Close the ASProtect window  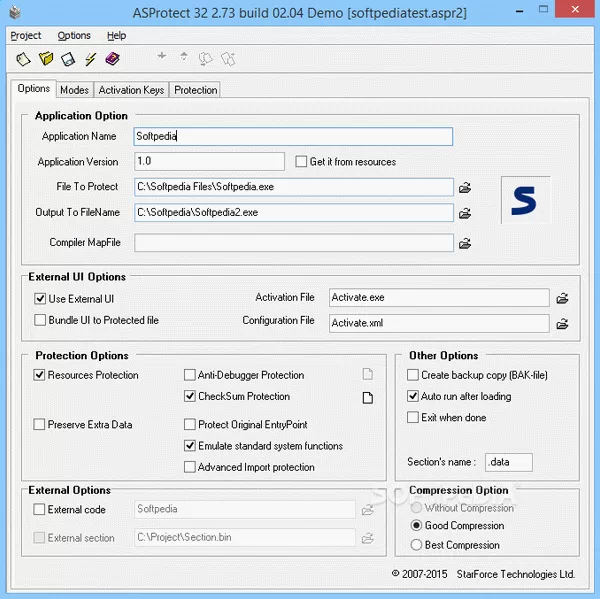point(575,9)
